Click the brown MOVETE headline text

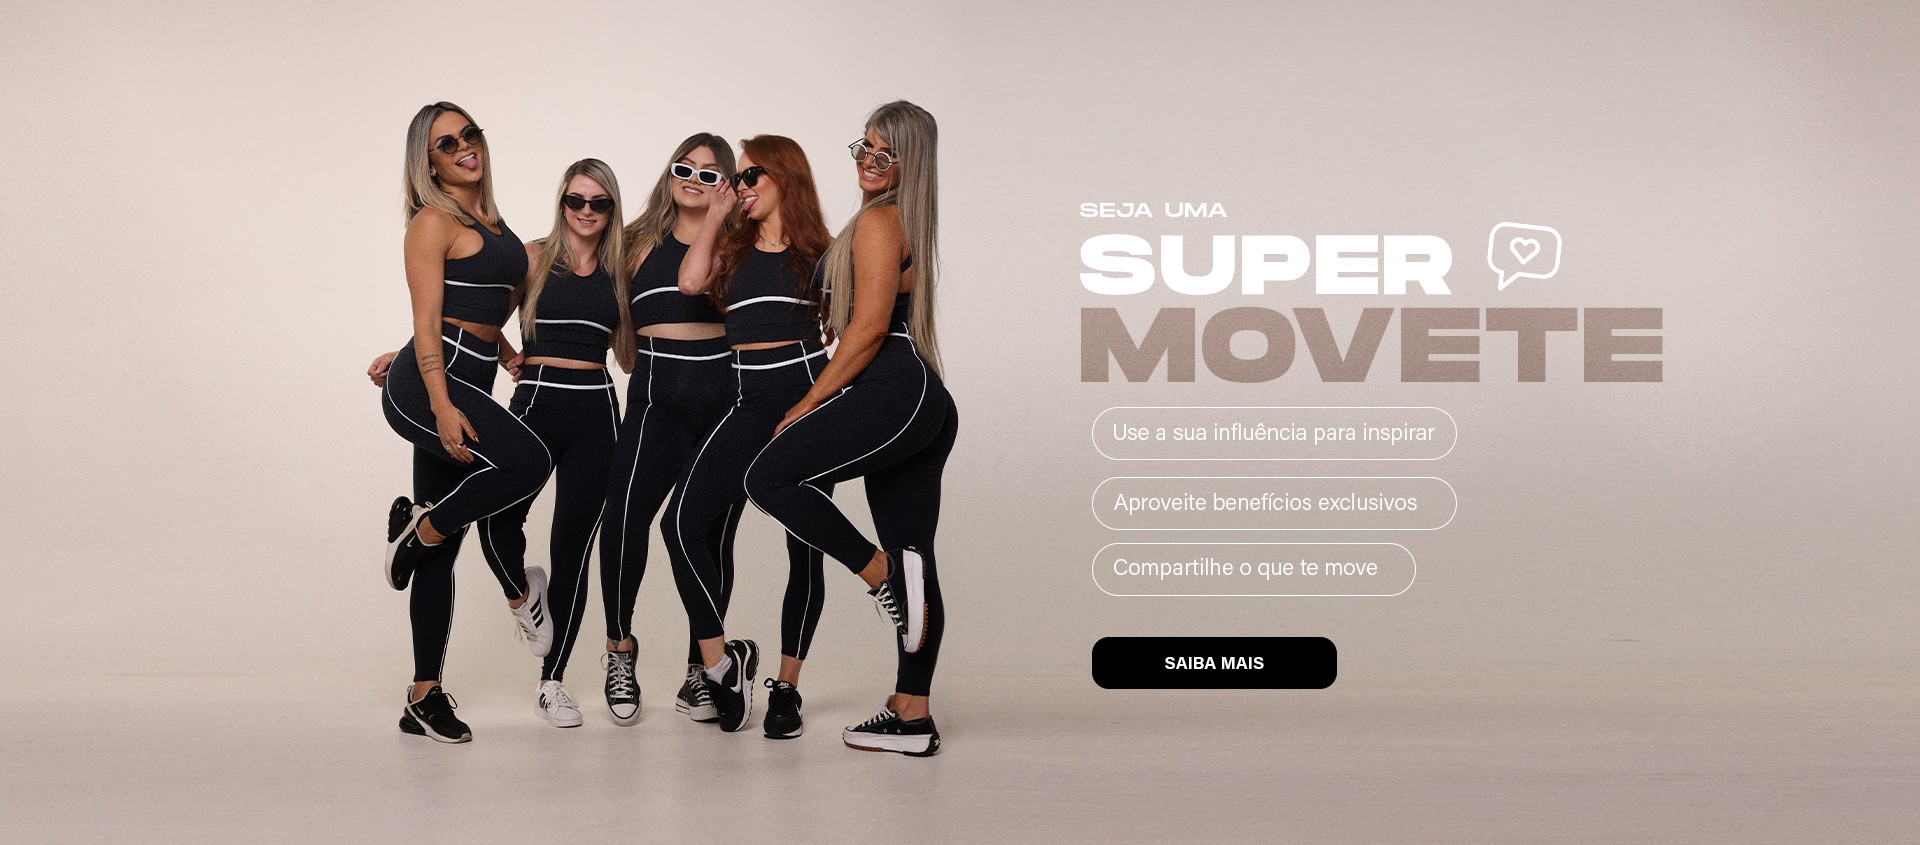[1371, 345]
